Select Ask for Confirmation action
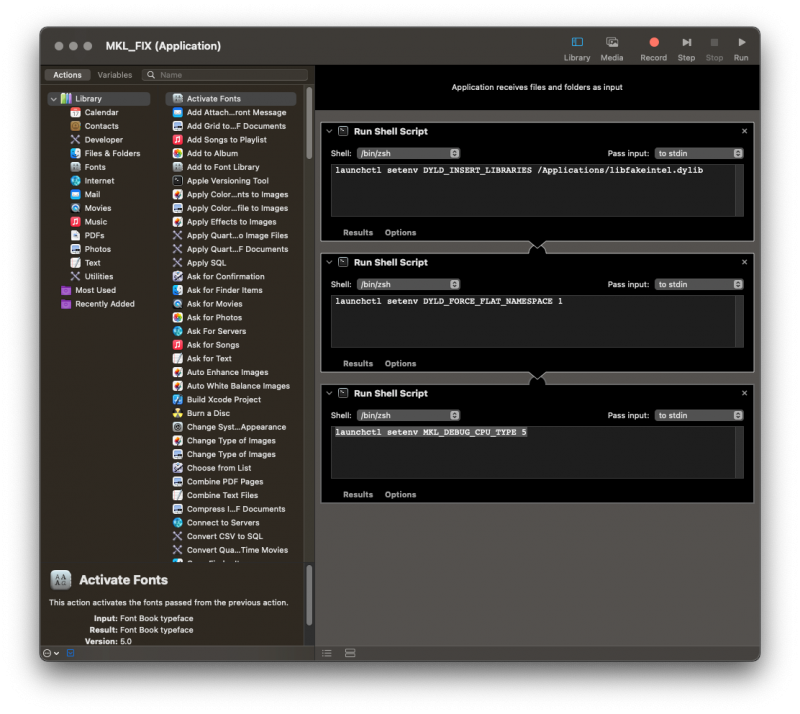 225,277
